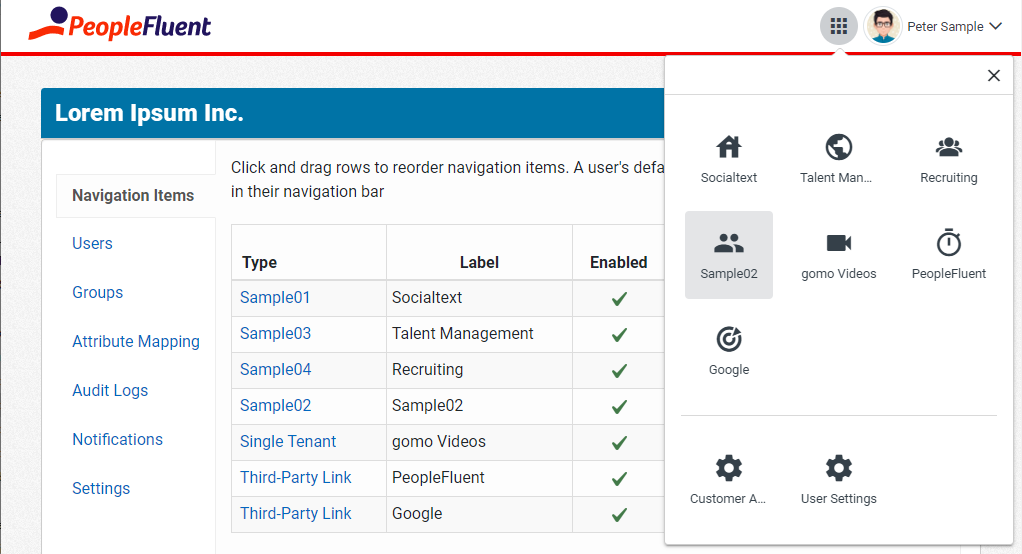1022x554 pixels.
Task: Click the enabled checkmark for PeopleFluent row
Action: click(x=619, y=479)
